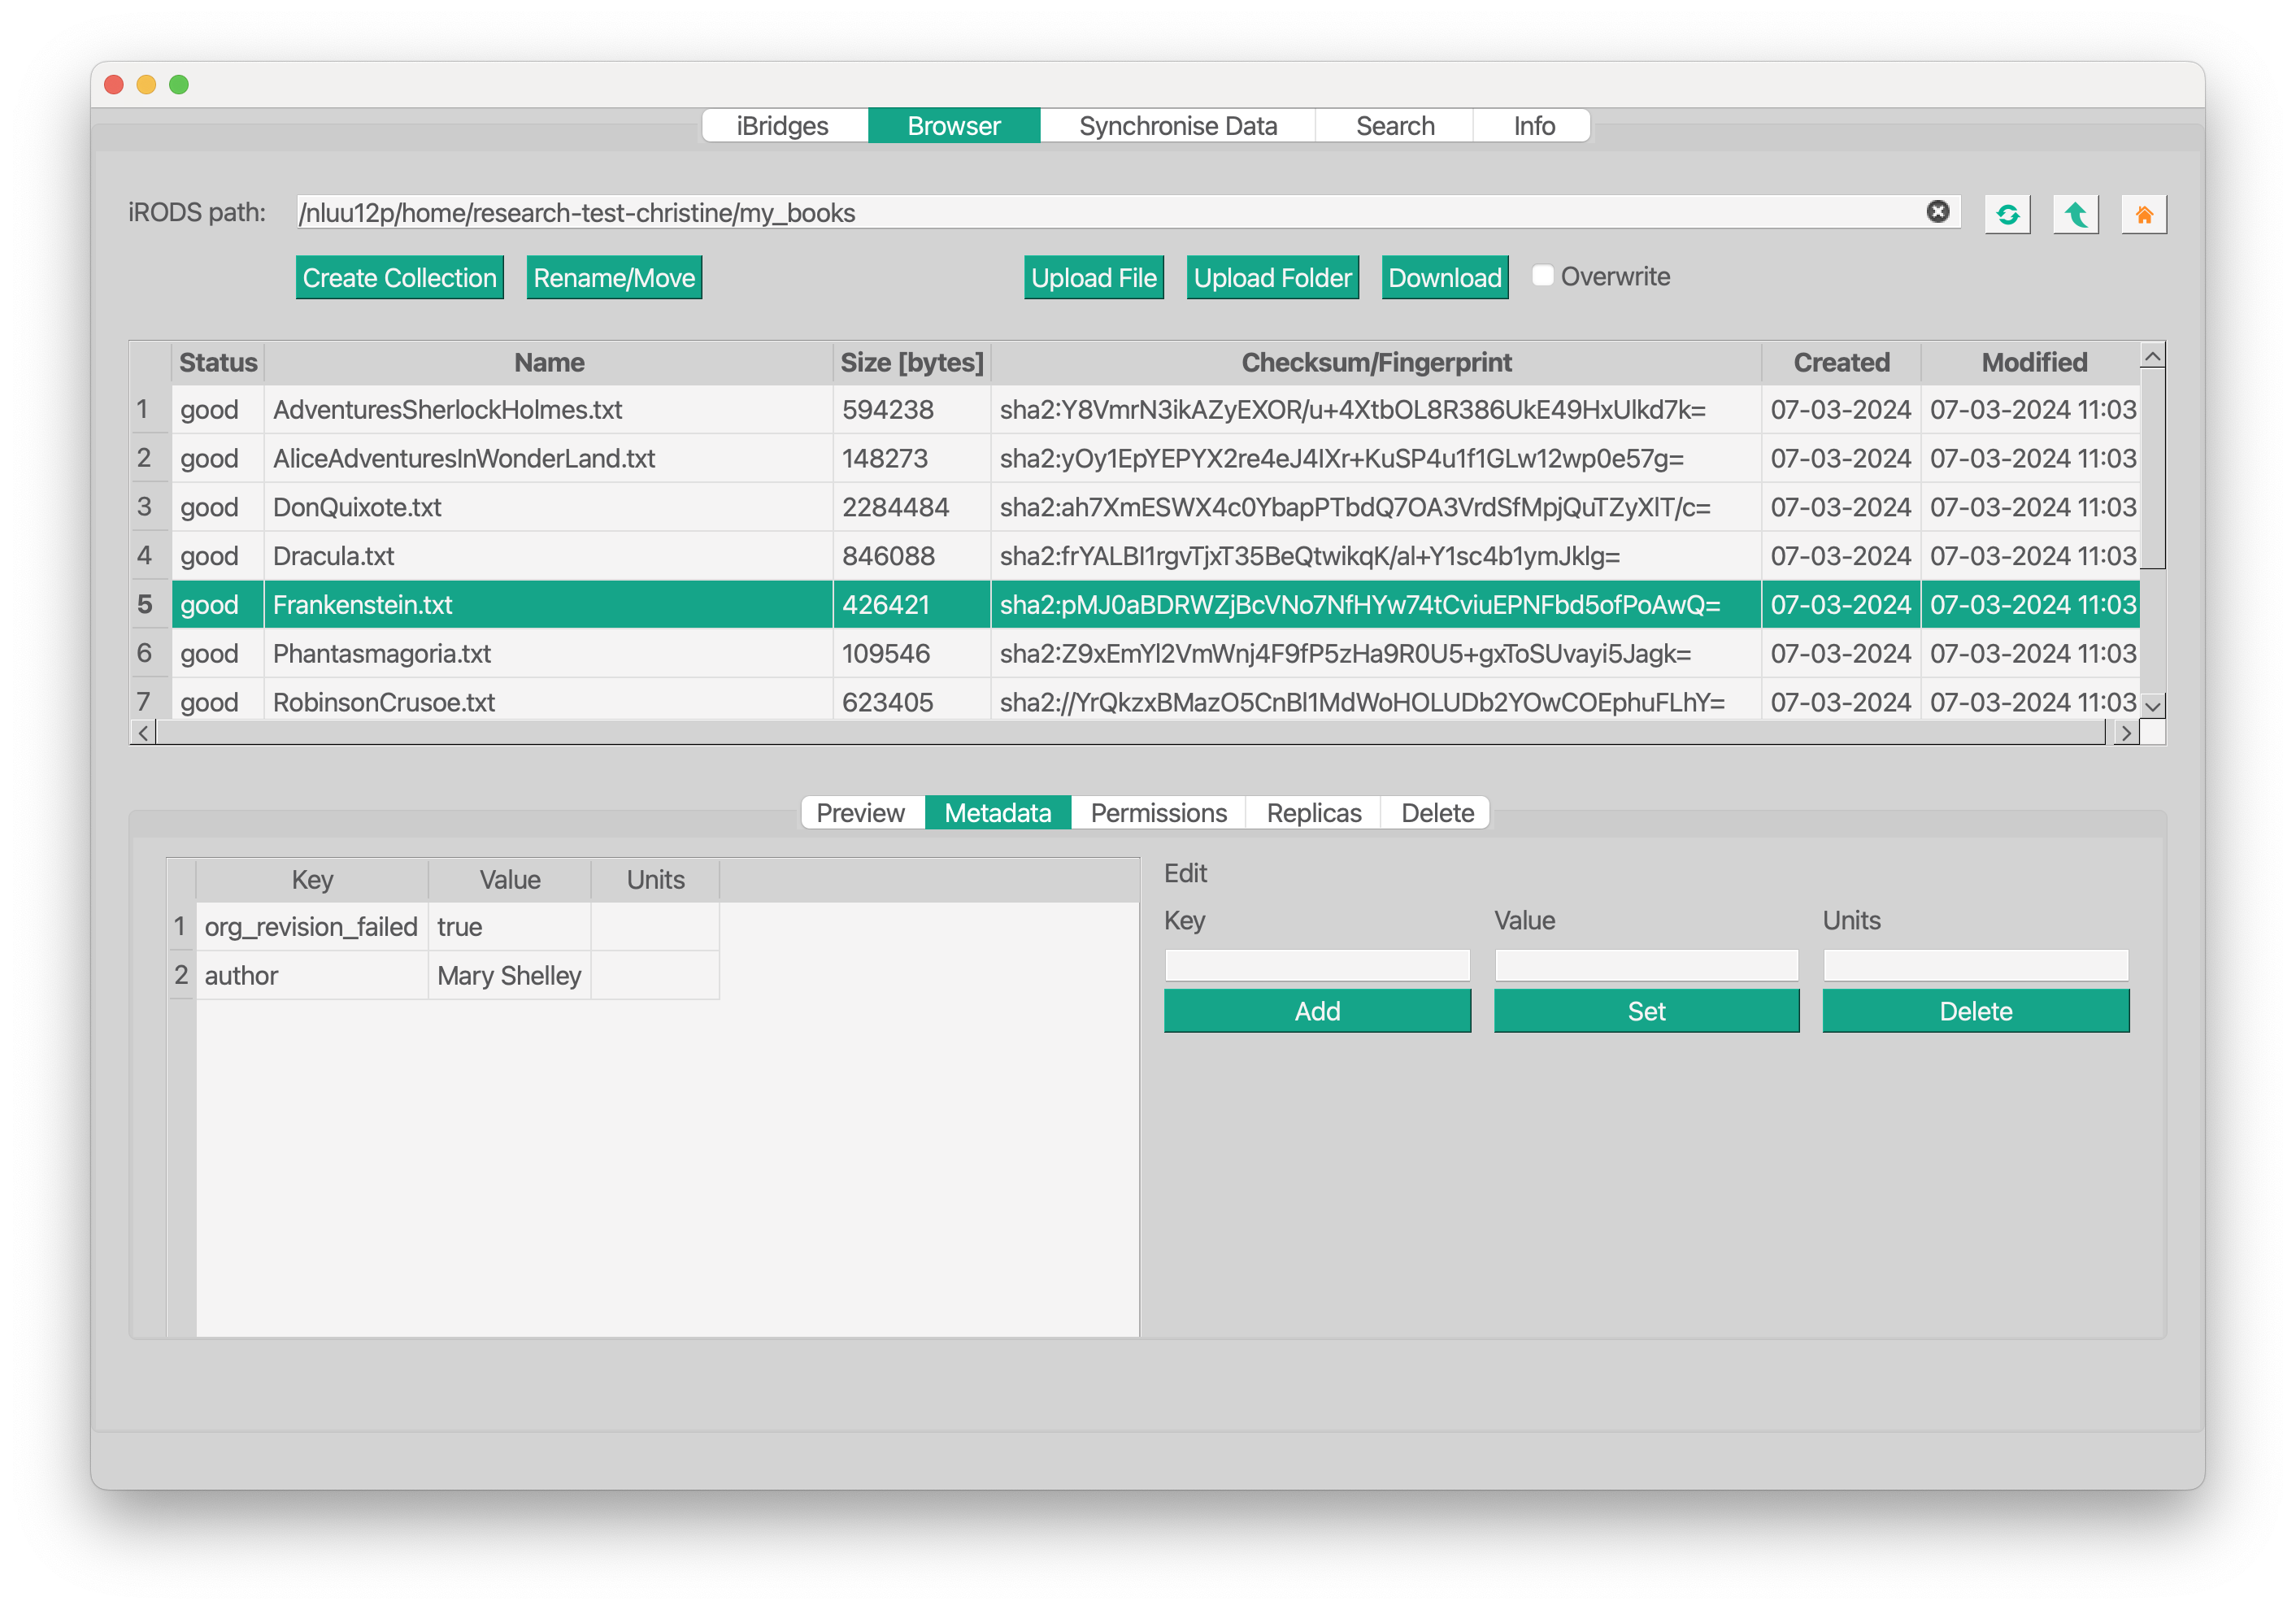
Task: Click the Mary Shelley metadata value
Action: pyautogui.click(x=509, y=976)
